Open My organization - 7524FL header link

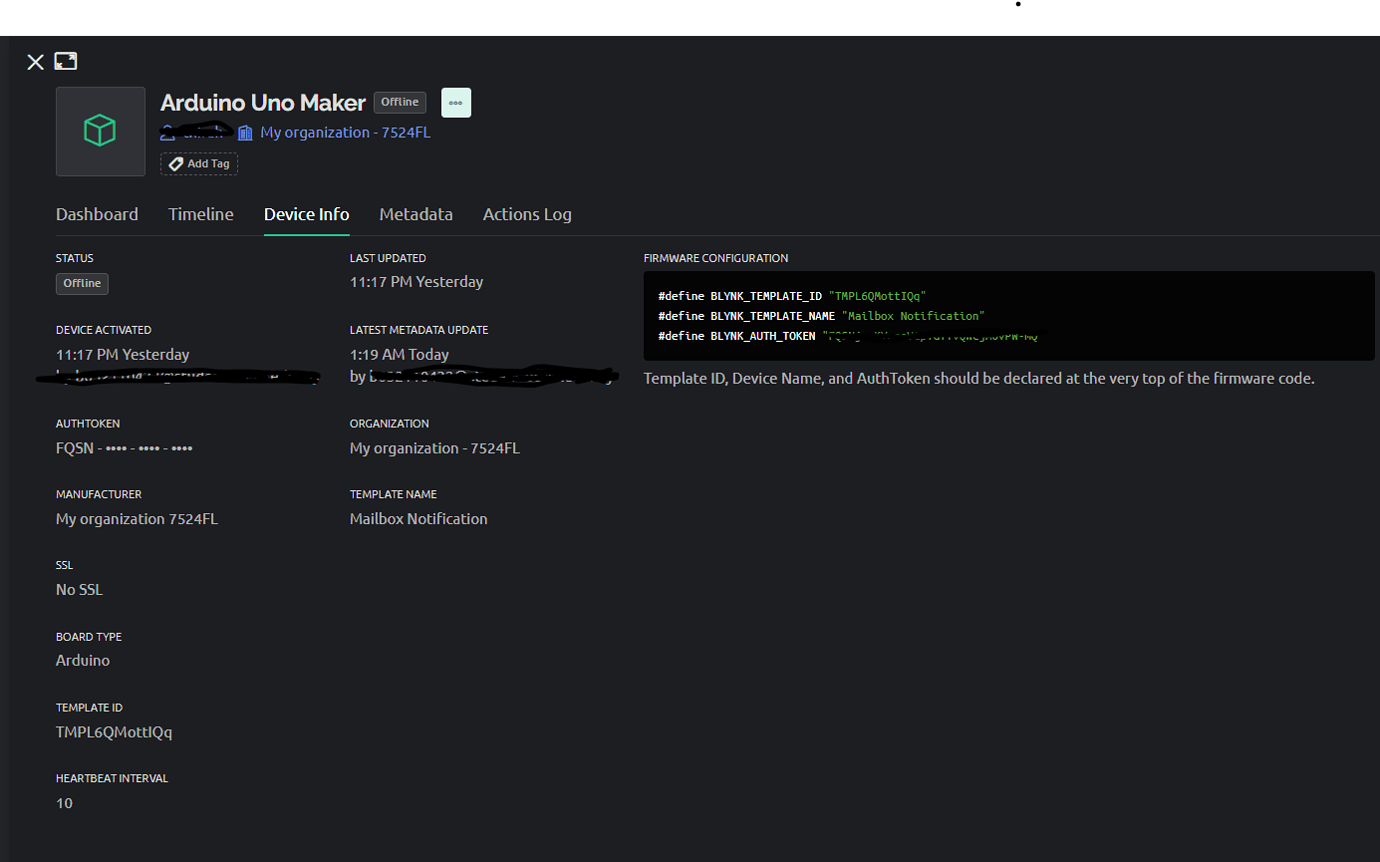(x=345, y=132)
